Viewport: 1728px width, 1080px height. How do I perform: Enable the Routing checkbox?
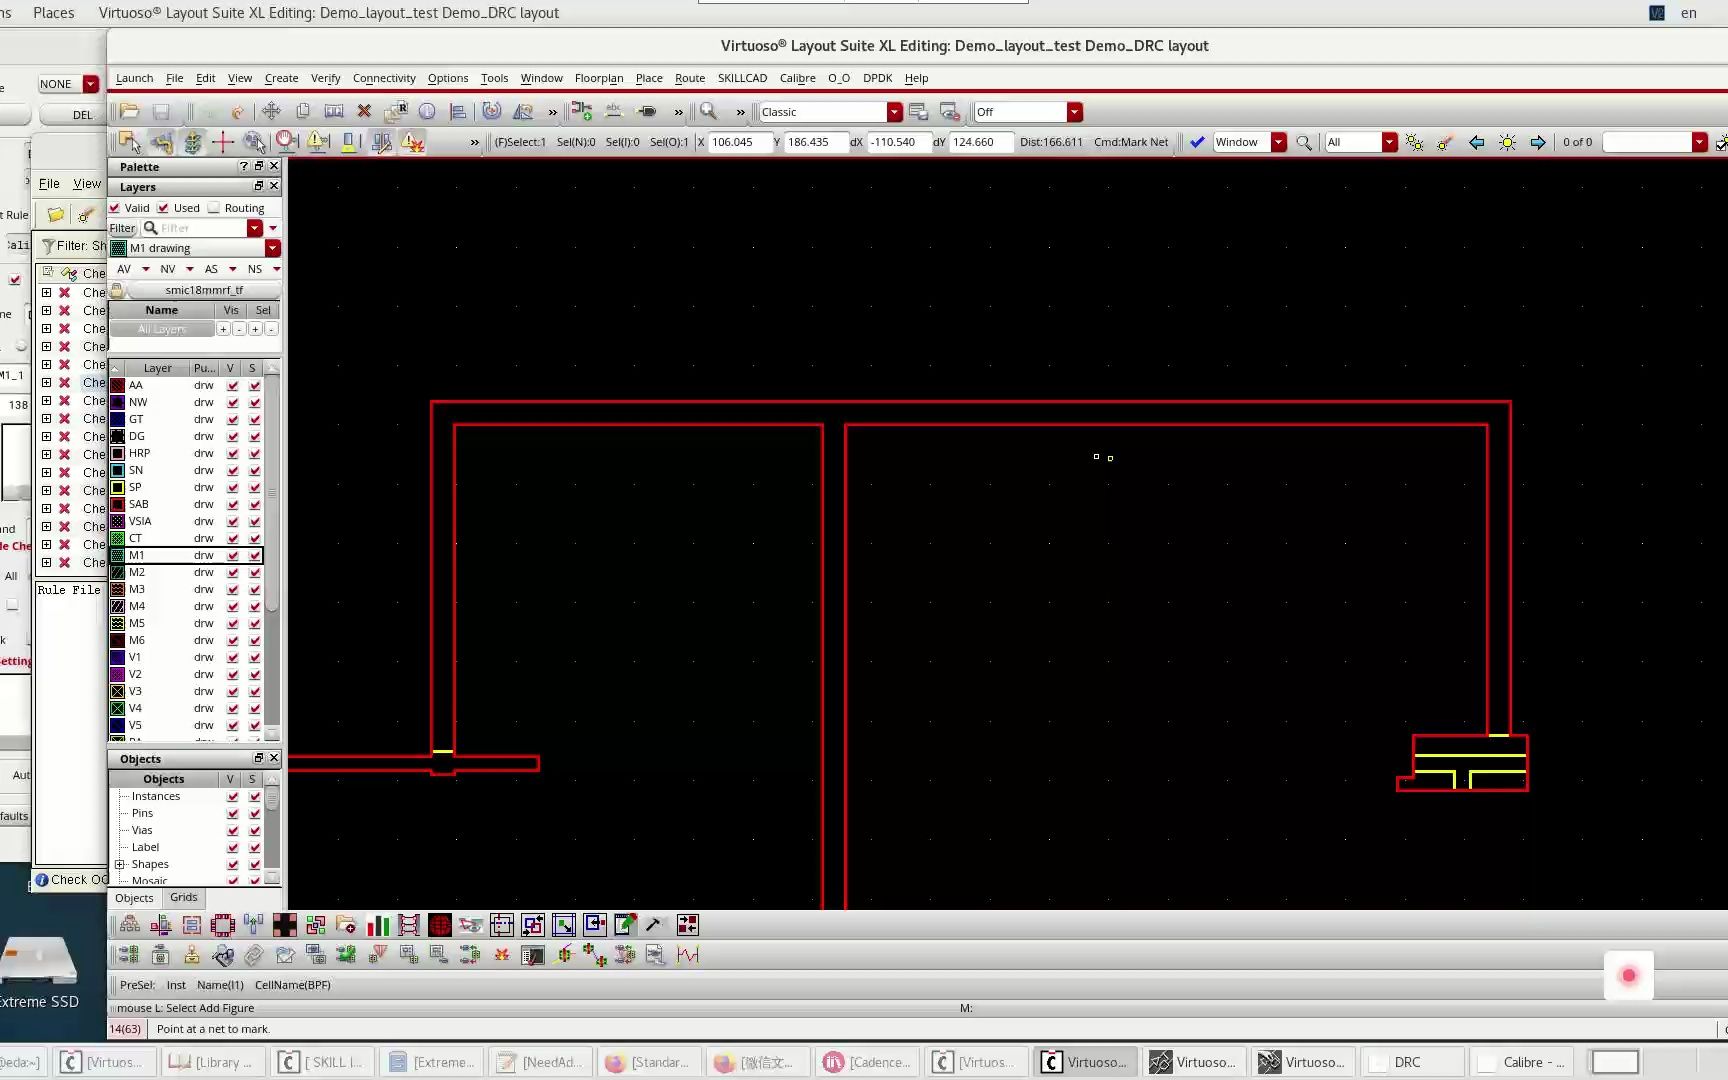click(x=214, y=208)
